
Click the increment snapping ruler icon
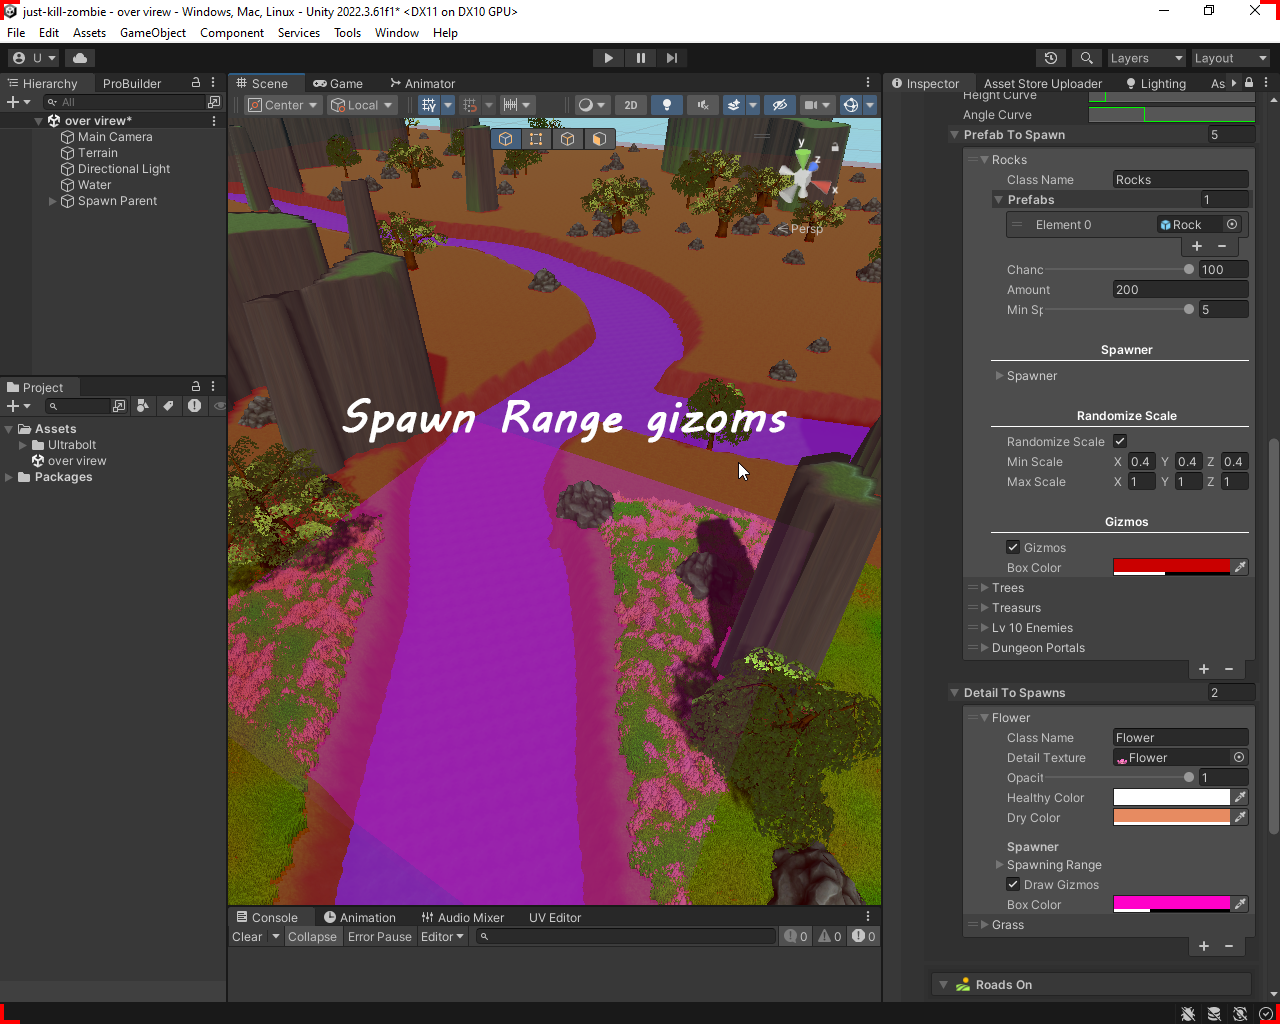coord(511,105)
